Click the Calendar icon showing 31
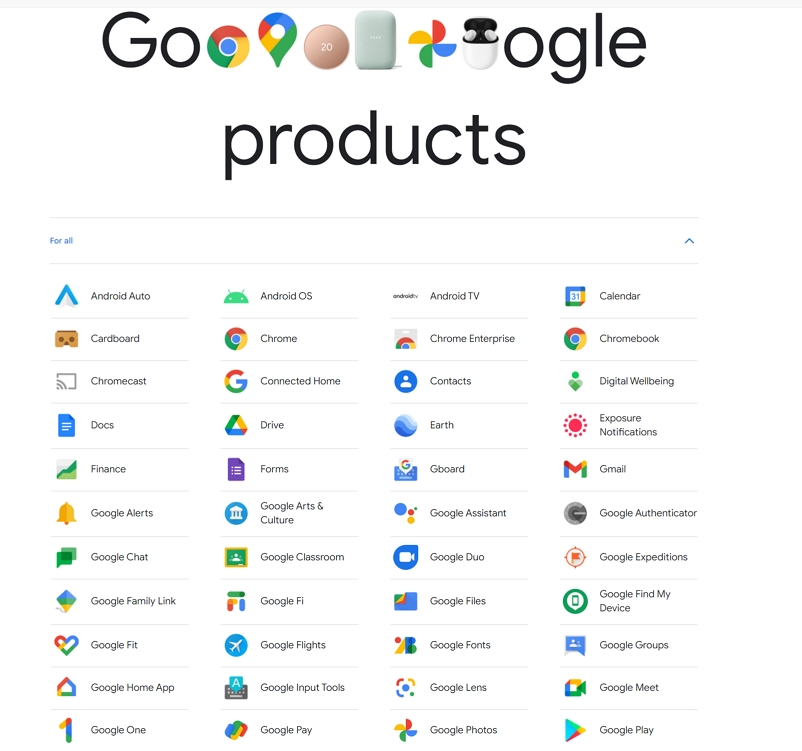Viewport: 802px width, 751px height. pos(575,296)
